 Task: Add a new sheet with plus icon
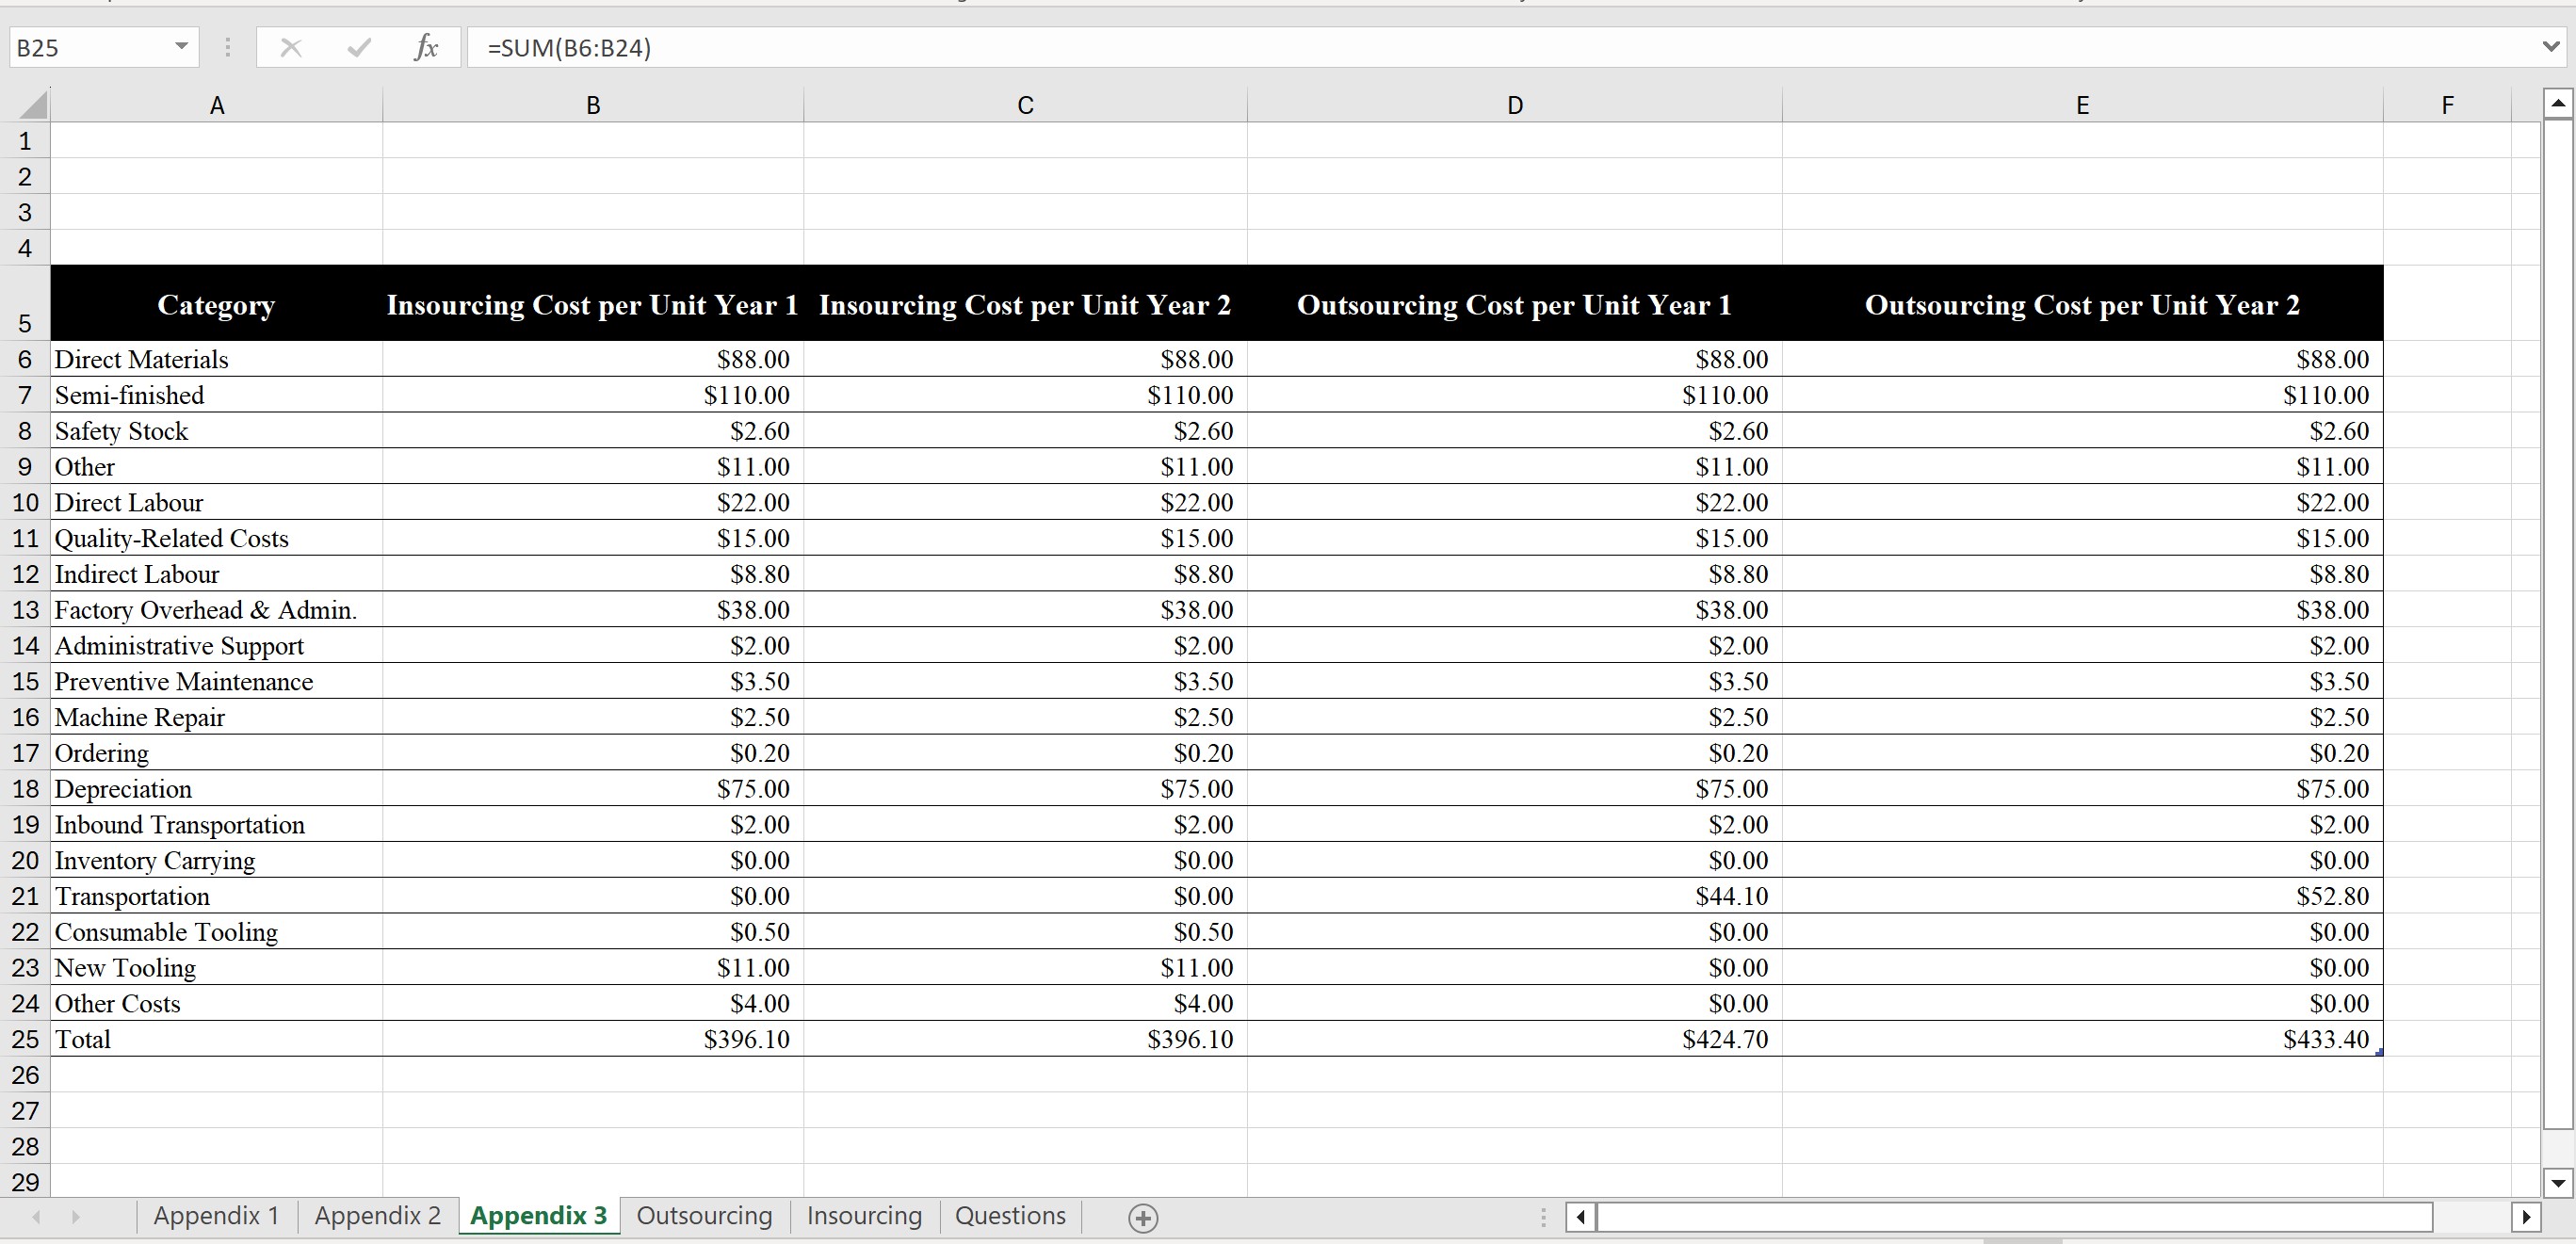point(1143,1218)
